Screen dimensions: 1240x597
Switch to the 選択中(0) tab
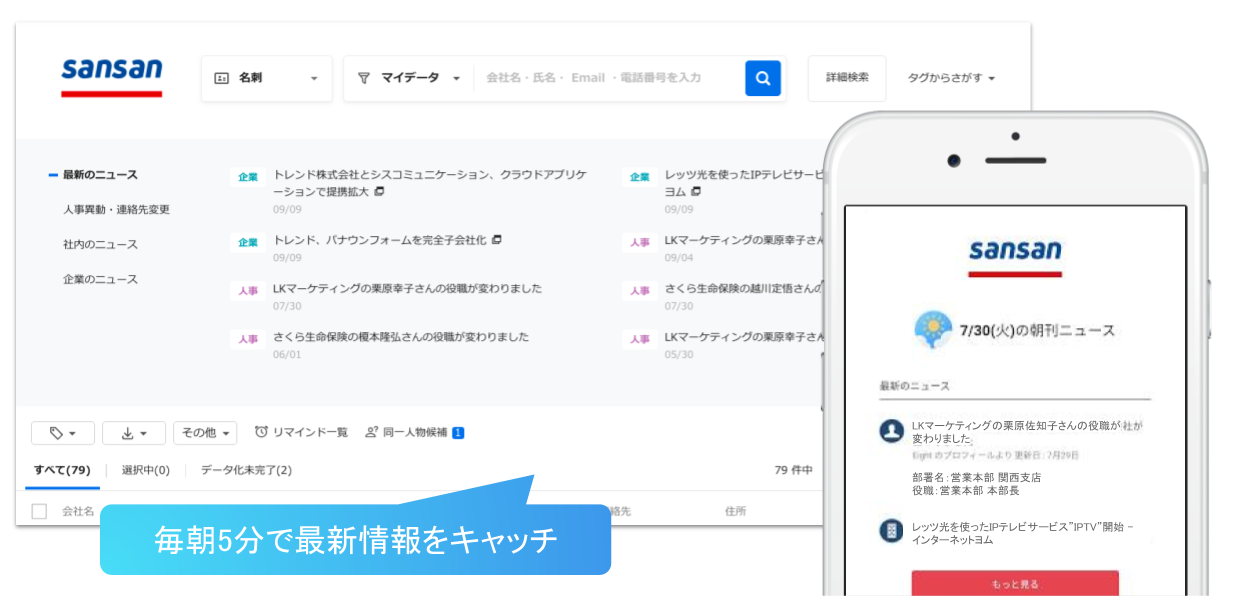(x=146, y=470)
